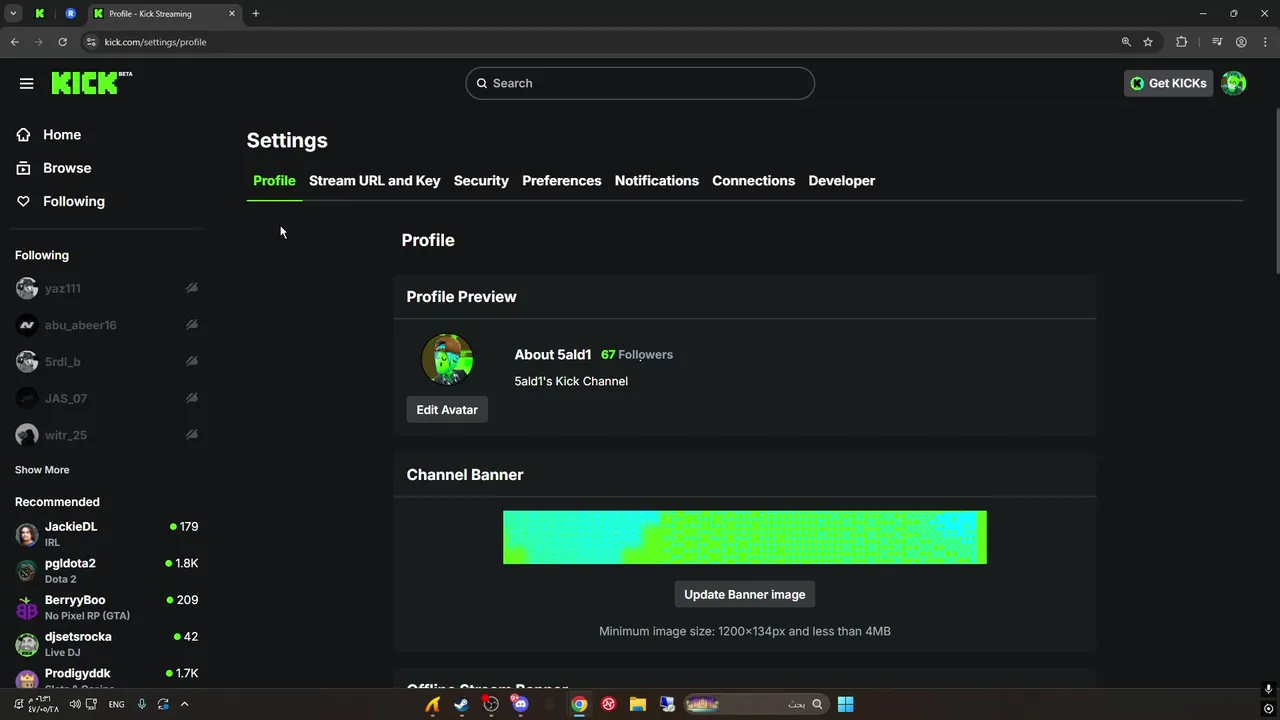Click the Edit Avatar button
This screenshot has width=1280, height=720.
(x=447, y=410)
